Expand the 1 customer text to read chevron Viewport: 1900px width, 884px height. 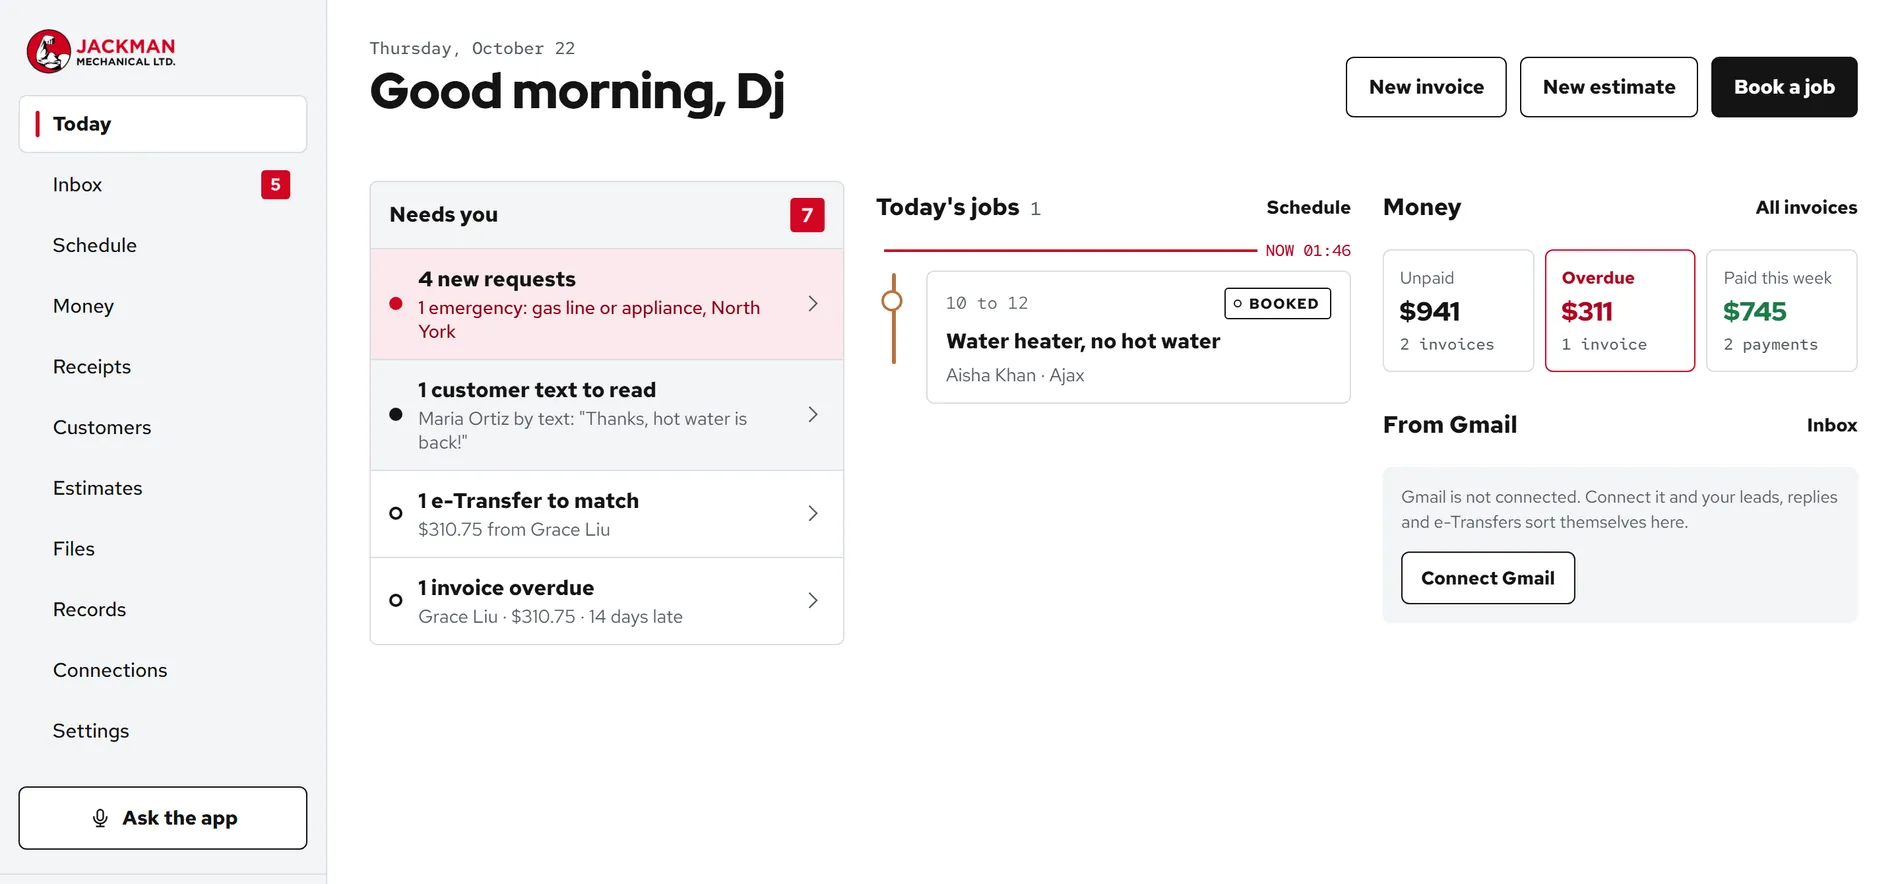tap(813, 415)
